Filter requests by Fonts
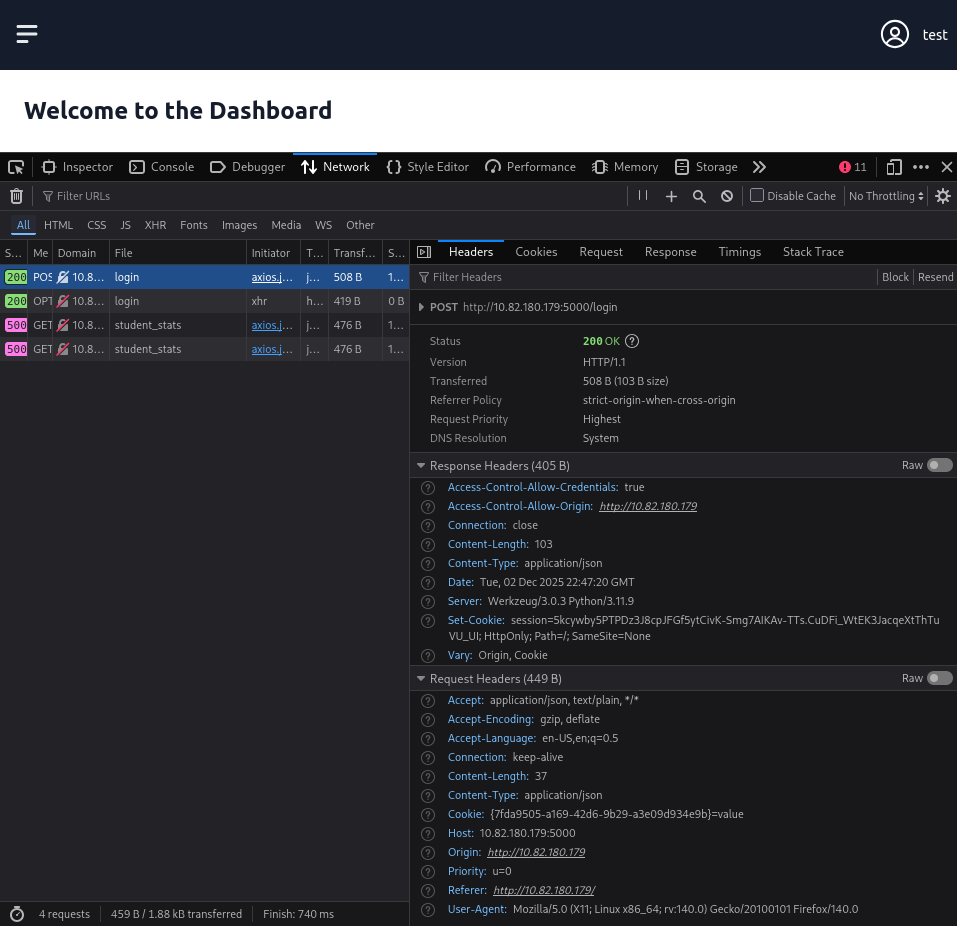Image resolution: width=957 pixels, height=926 pixels. click(193, 225)
